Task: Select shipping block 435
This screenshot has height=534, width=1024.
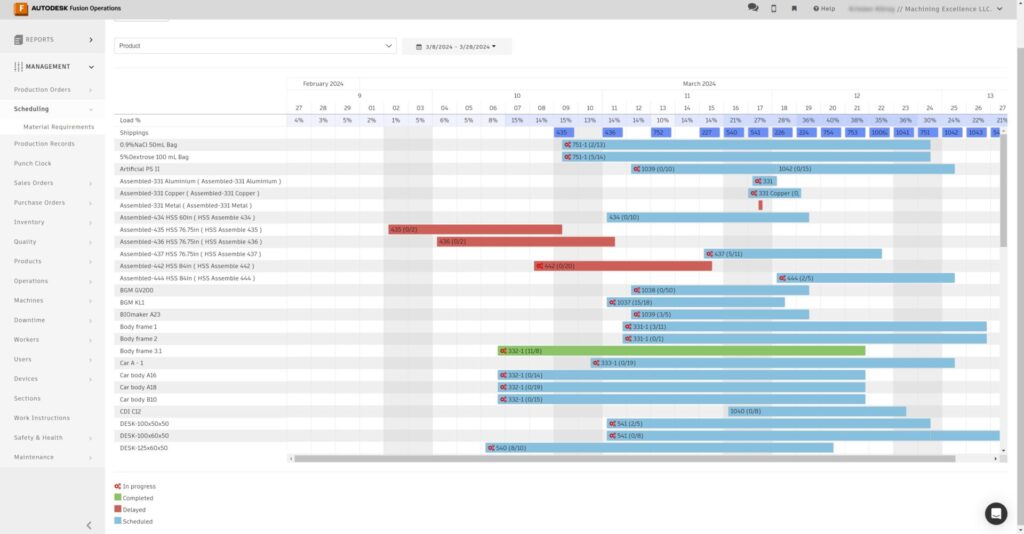Action: (x=564, y=133)
